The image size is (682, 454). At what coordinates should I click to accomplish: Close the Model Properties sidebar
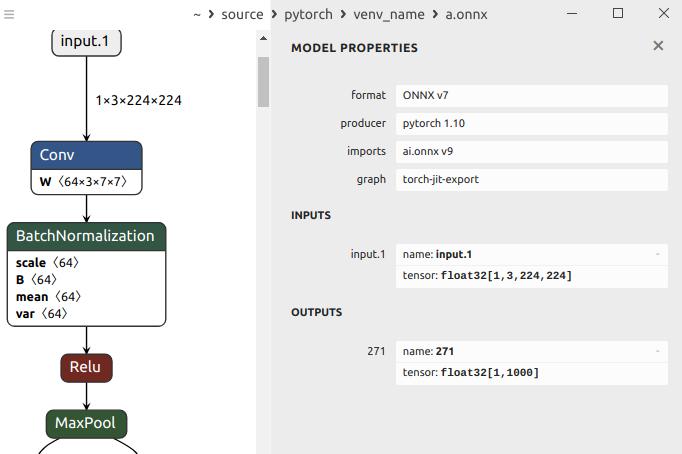(658, 46)
